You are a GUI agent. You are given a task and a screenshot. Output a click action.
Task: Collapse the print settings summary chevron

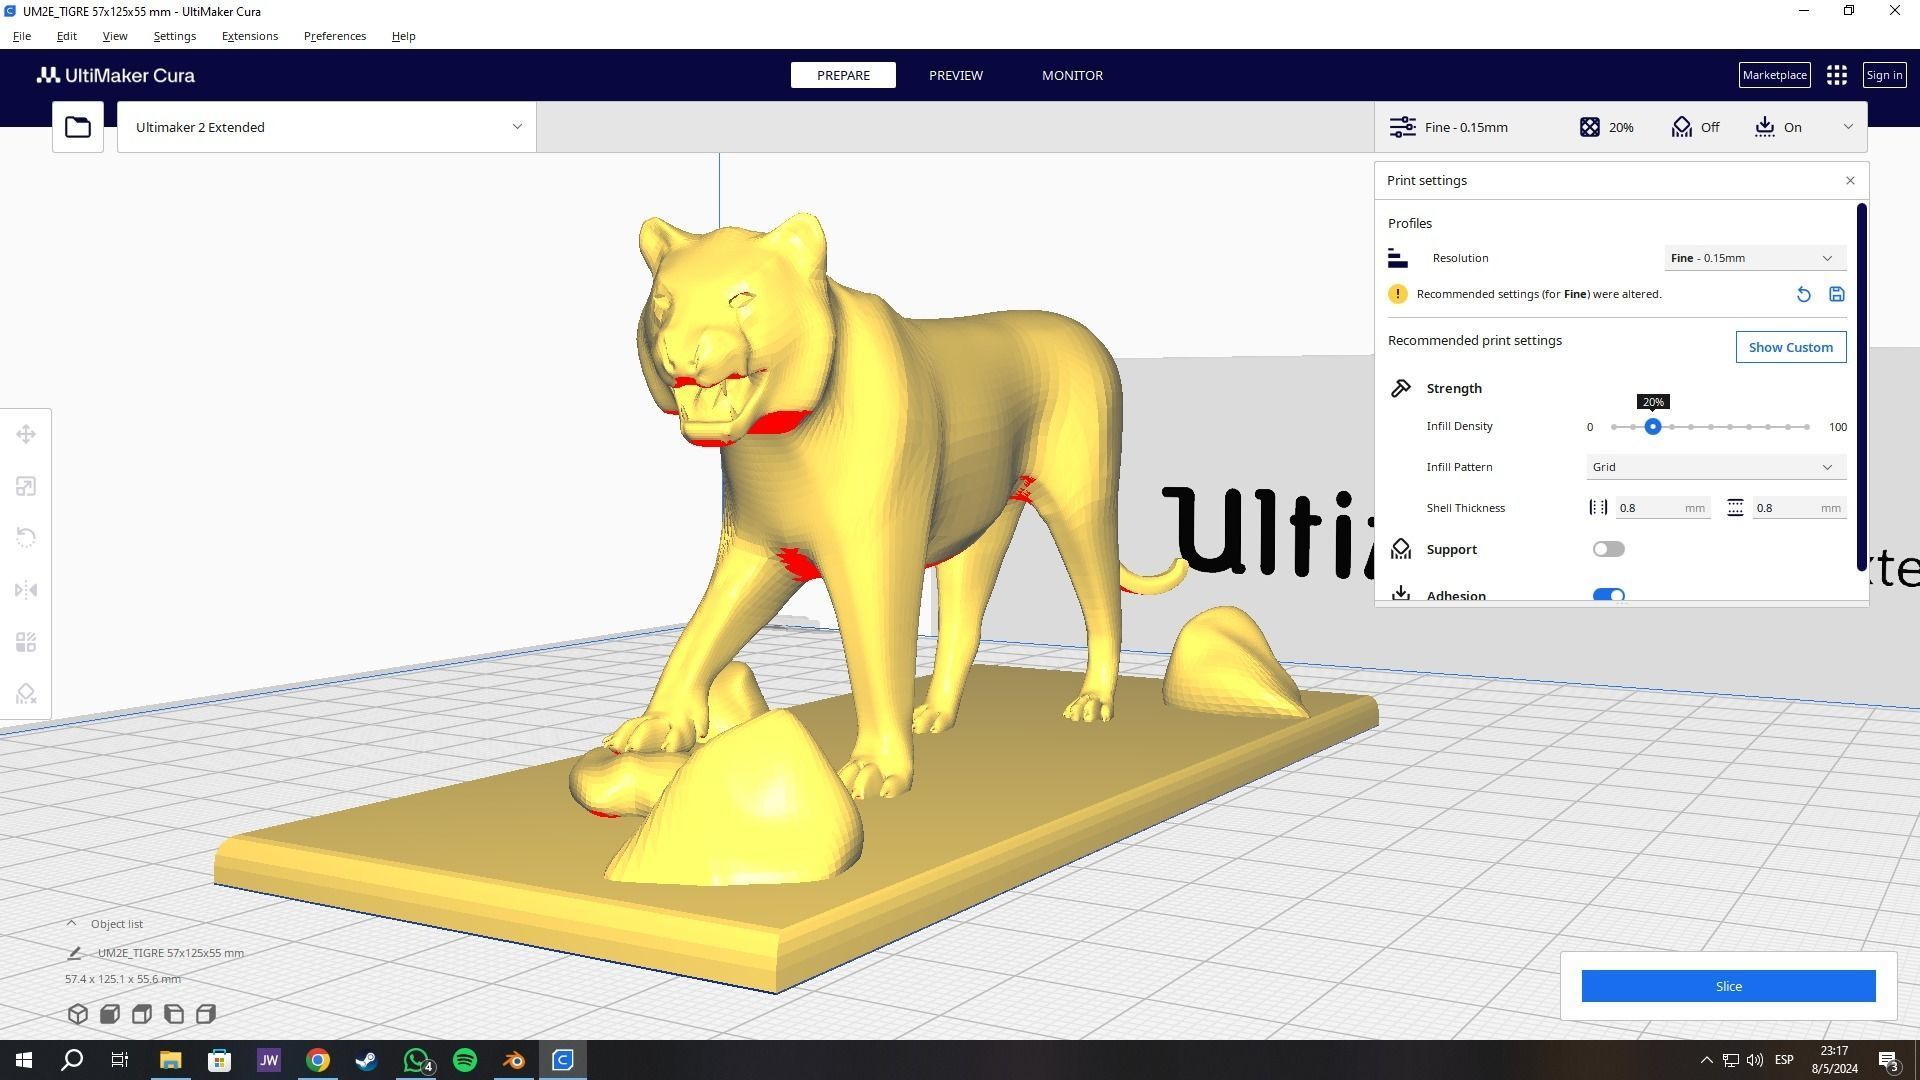click(1848, 127)
